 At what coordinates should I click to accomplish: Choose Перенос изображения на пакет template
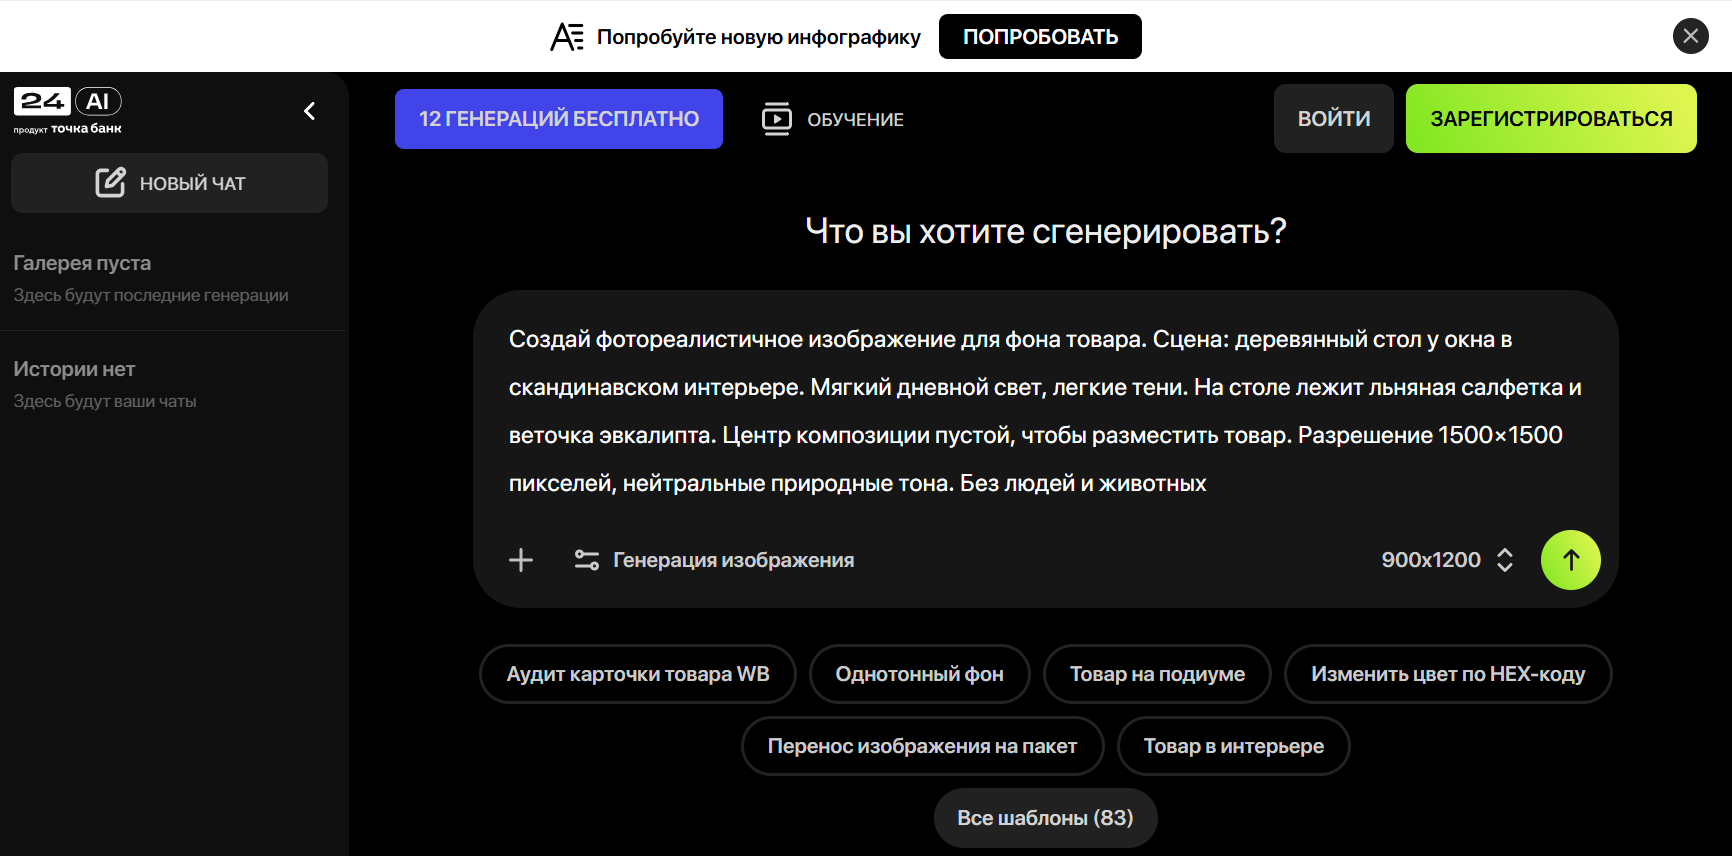(922, 746)
